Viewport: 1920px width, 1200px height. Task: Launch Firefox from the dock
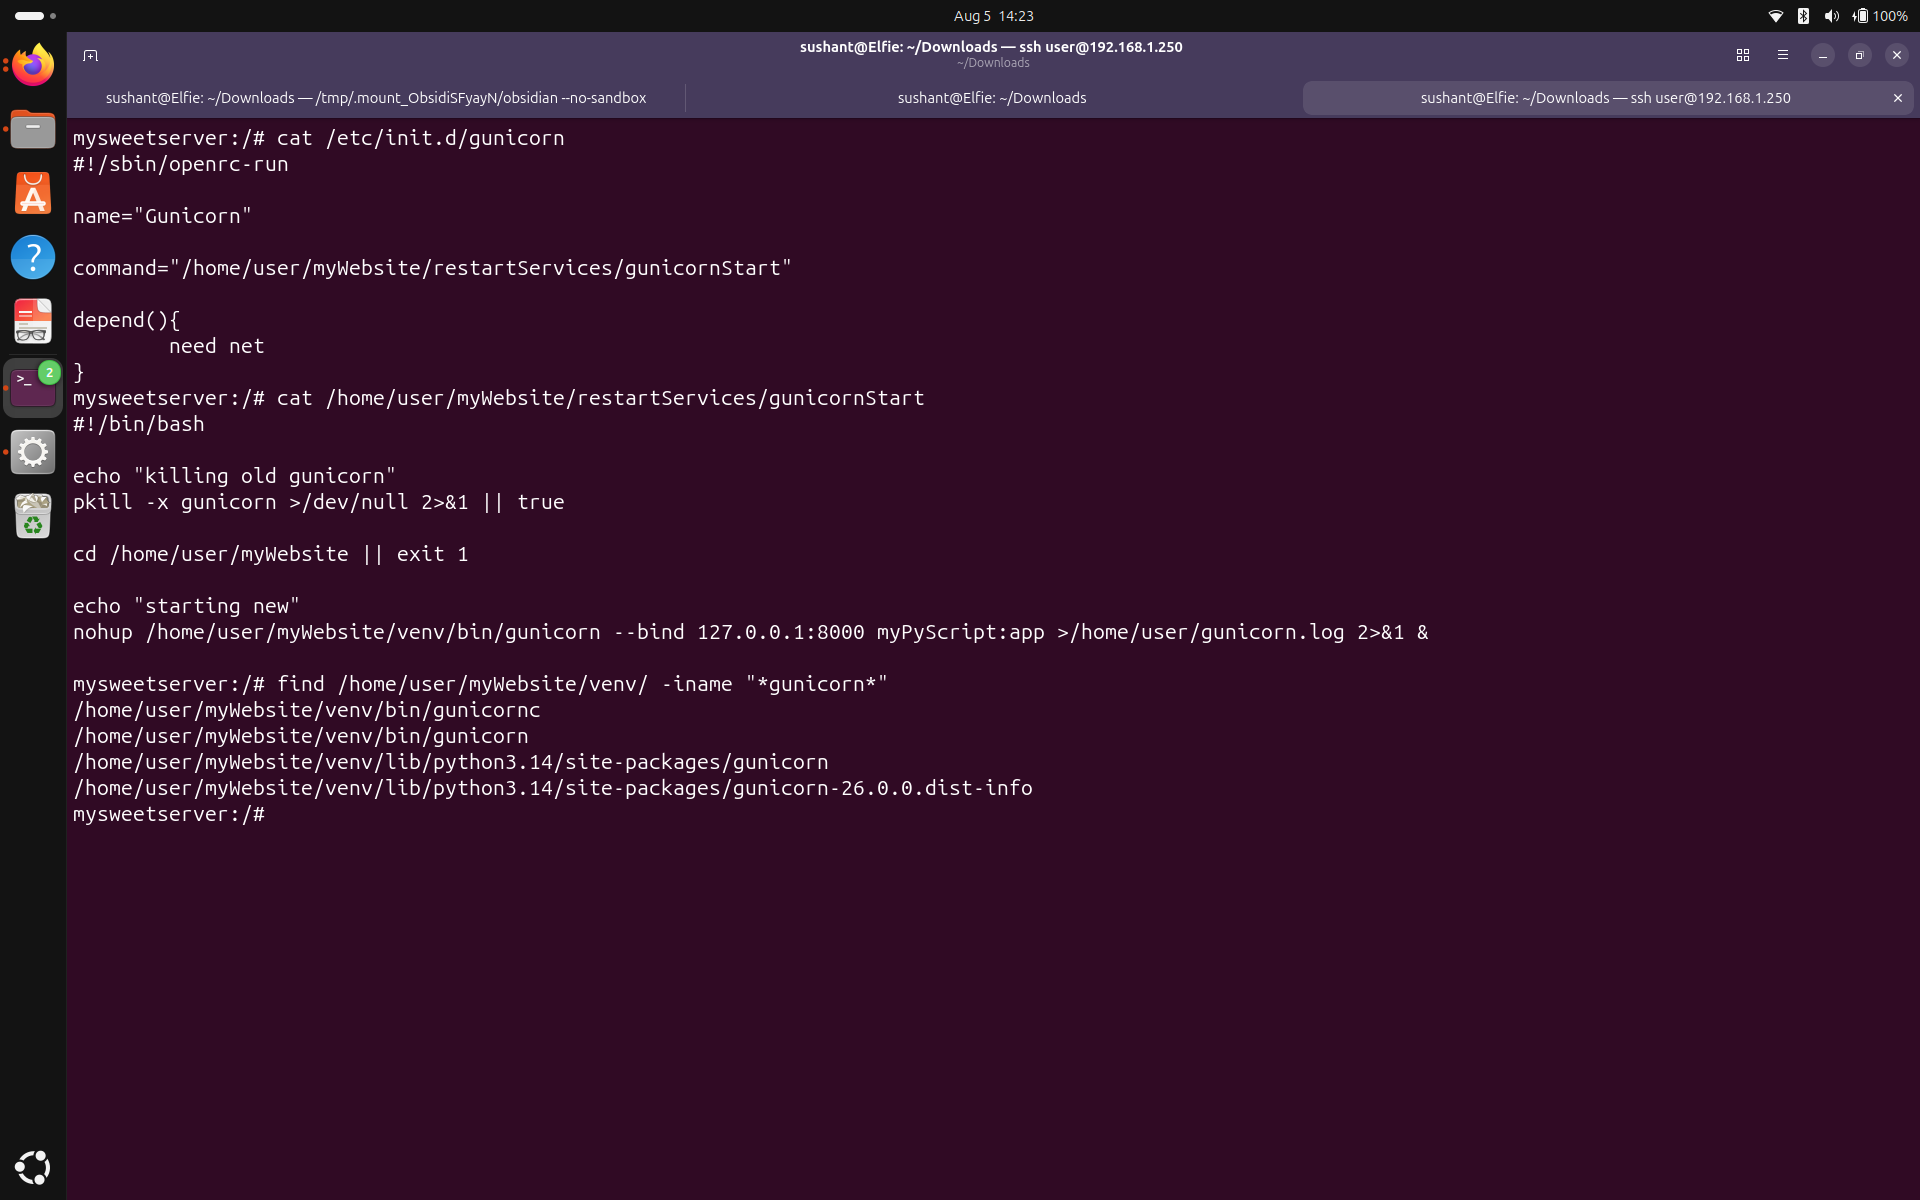(33, 66)
